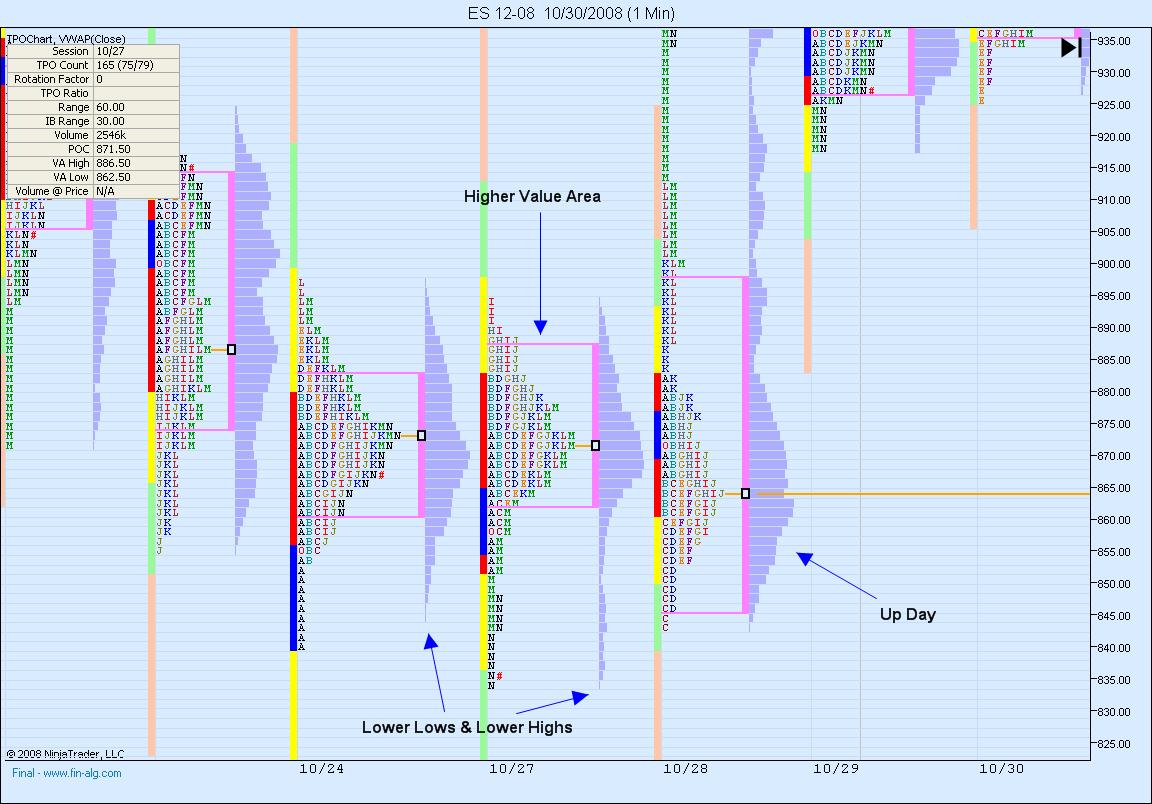Image resolution: width=1152 pixels, height=804 pixels.
Task: Select the TPOChart, VWAP(Close) indicator label
Action: click(67, 39)
